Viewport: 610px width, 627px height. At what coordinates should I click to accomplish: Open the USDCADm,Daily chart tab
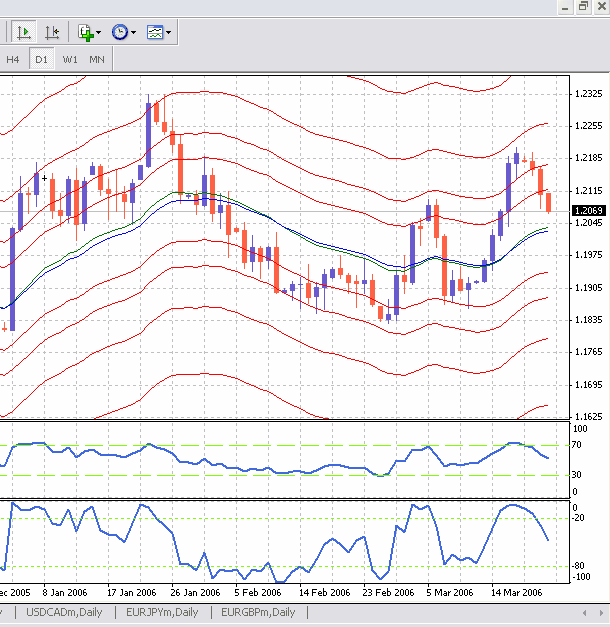tap(65, 612)
